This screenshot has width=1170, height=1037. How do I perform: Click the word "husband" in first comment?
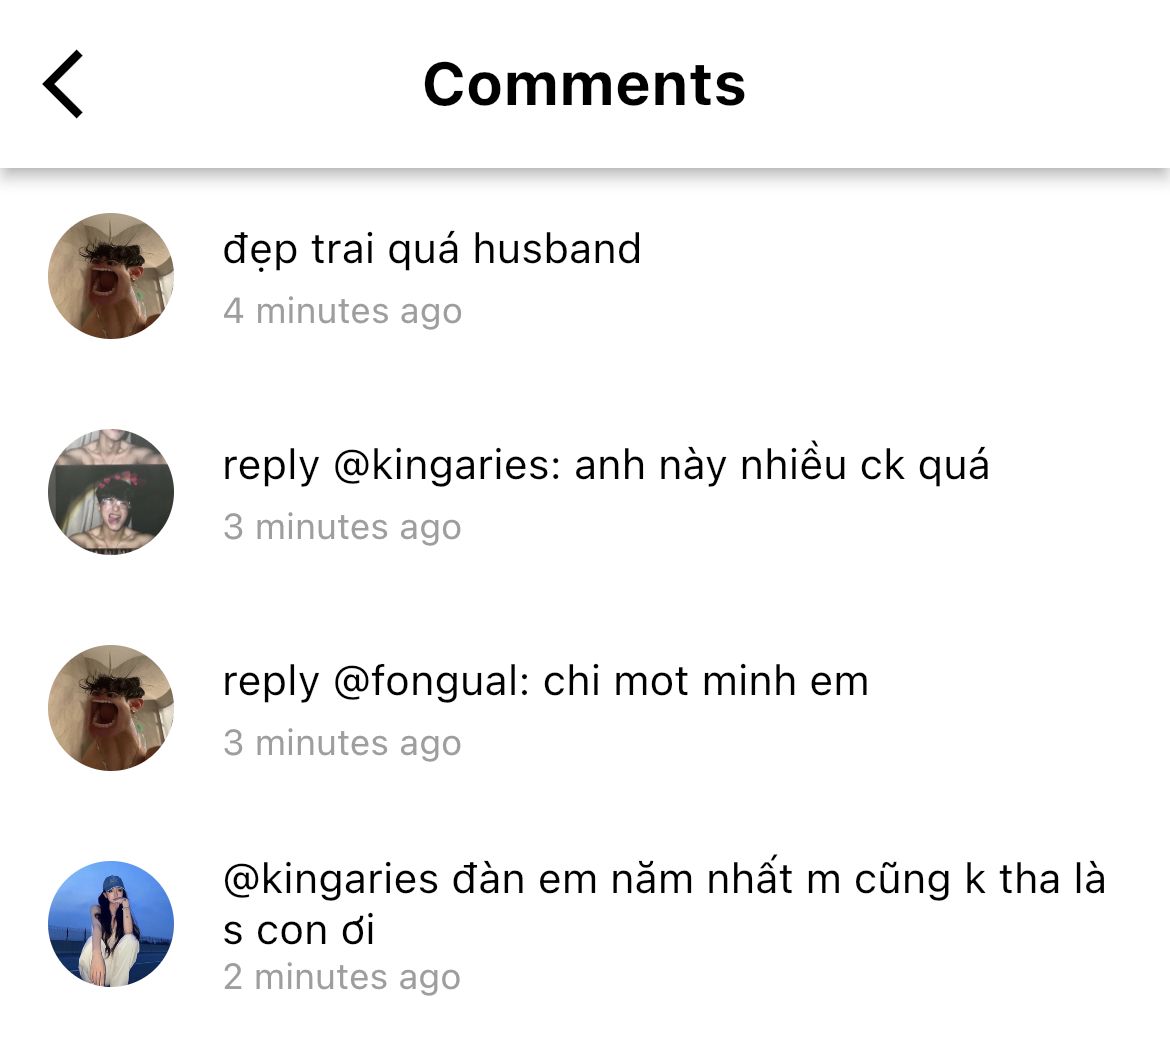(x=556, y=249)
